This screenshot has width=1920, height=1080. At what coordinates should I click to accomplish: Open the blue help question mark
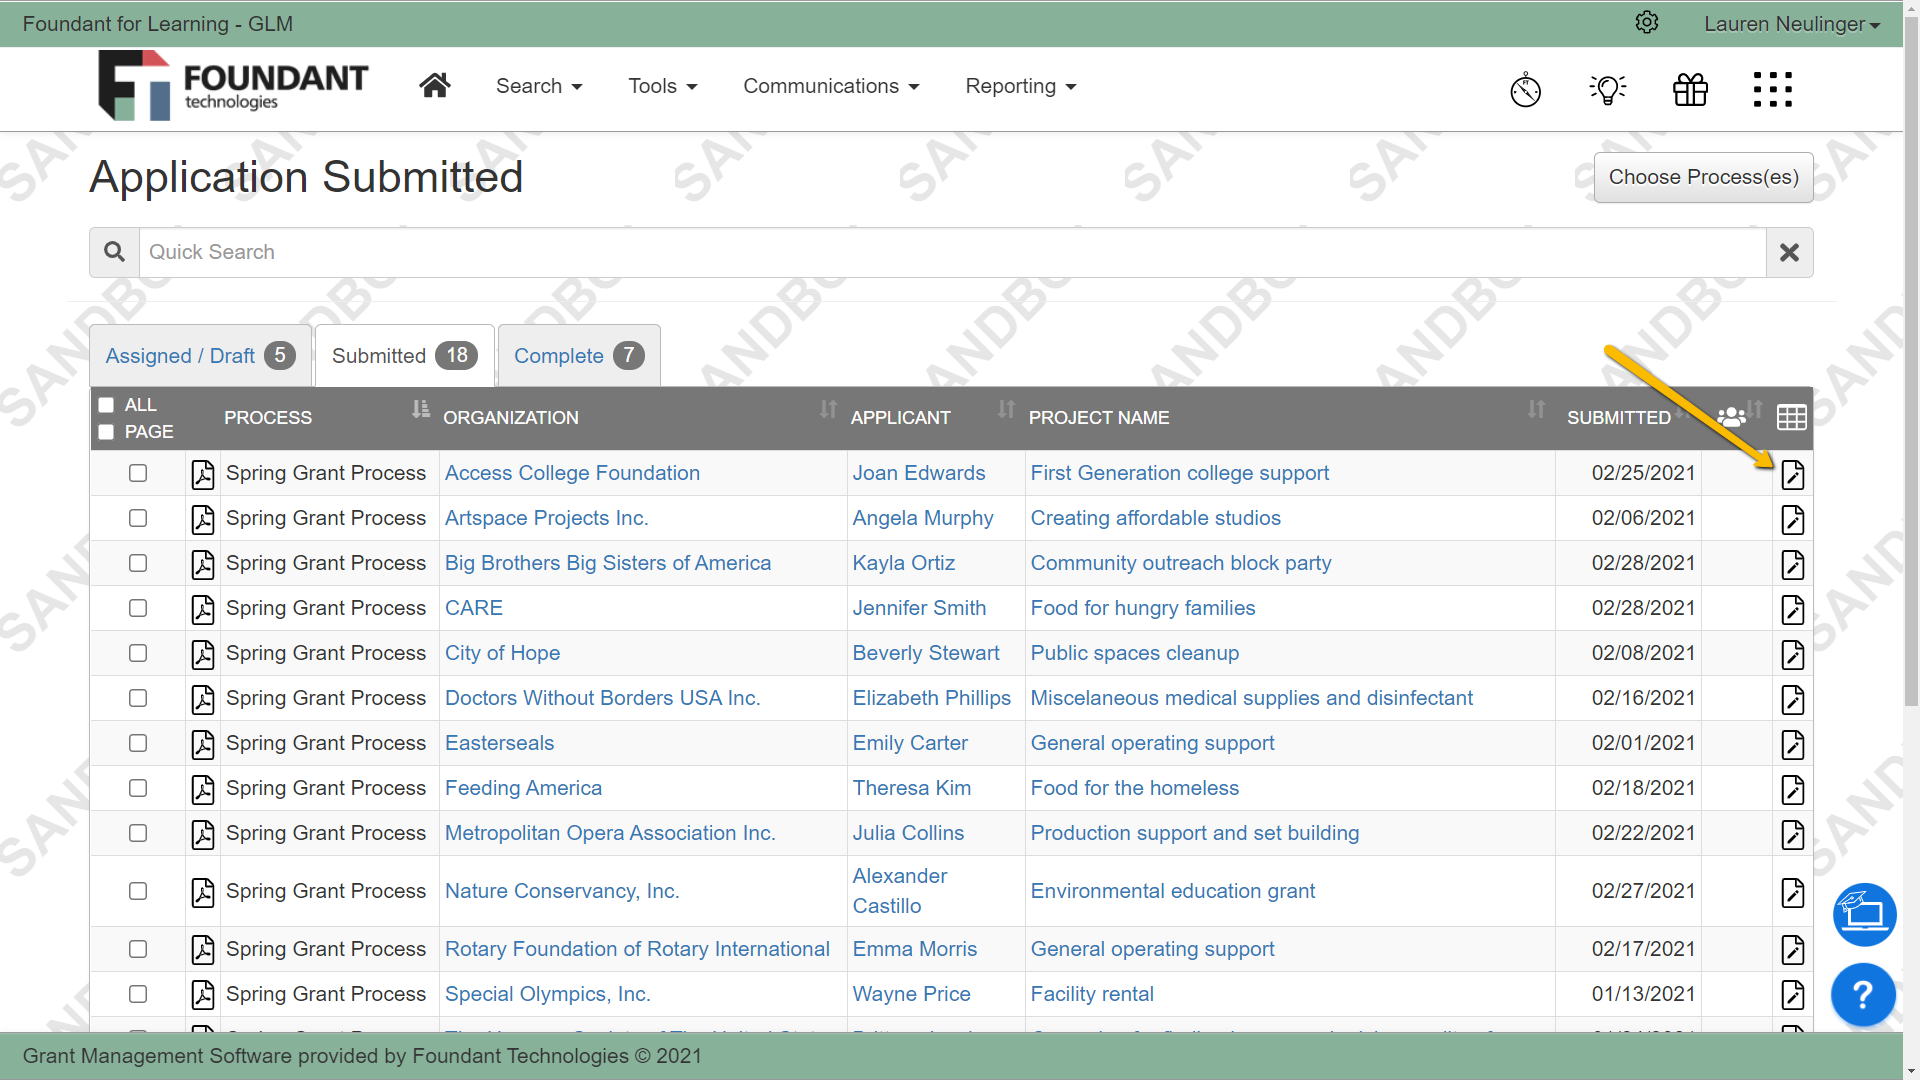1862,994
